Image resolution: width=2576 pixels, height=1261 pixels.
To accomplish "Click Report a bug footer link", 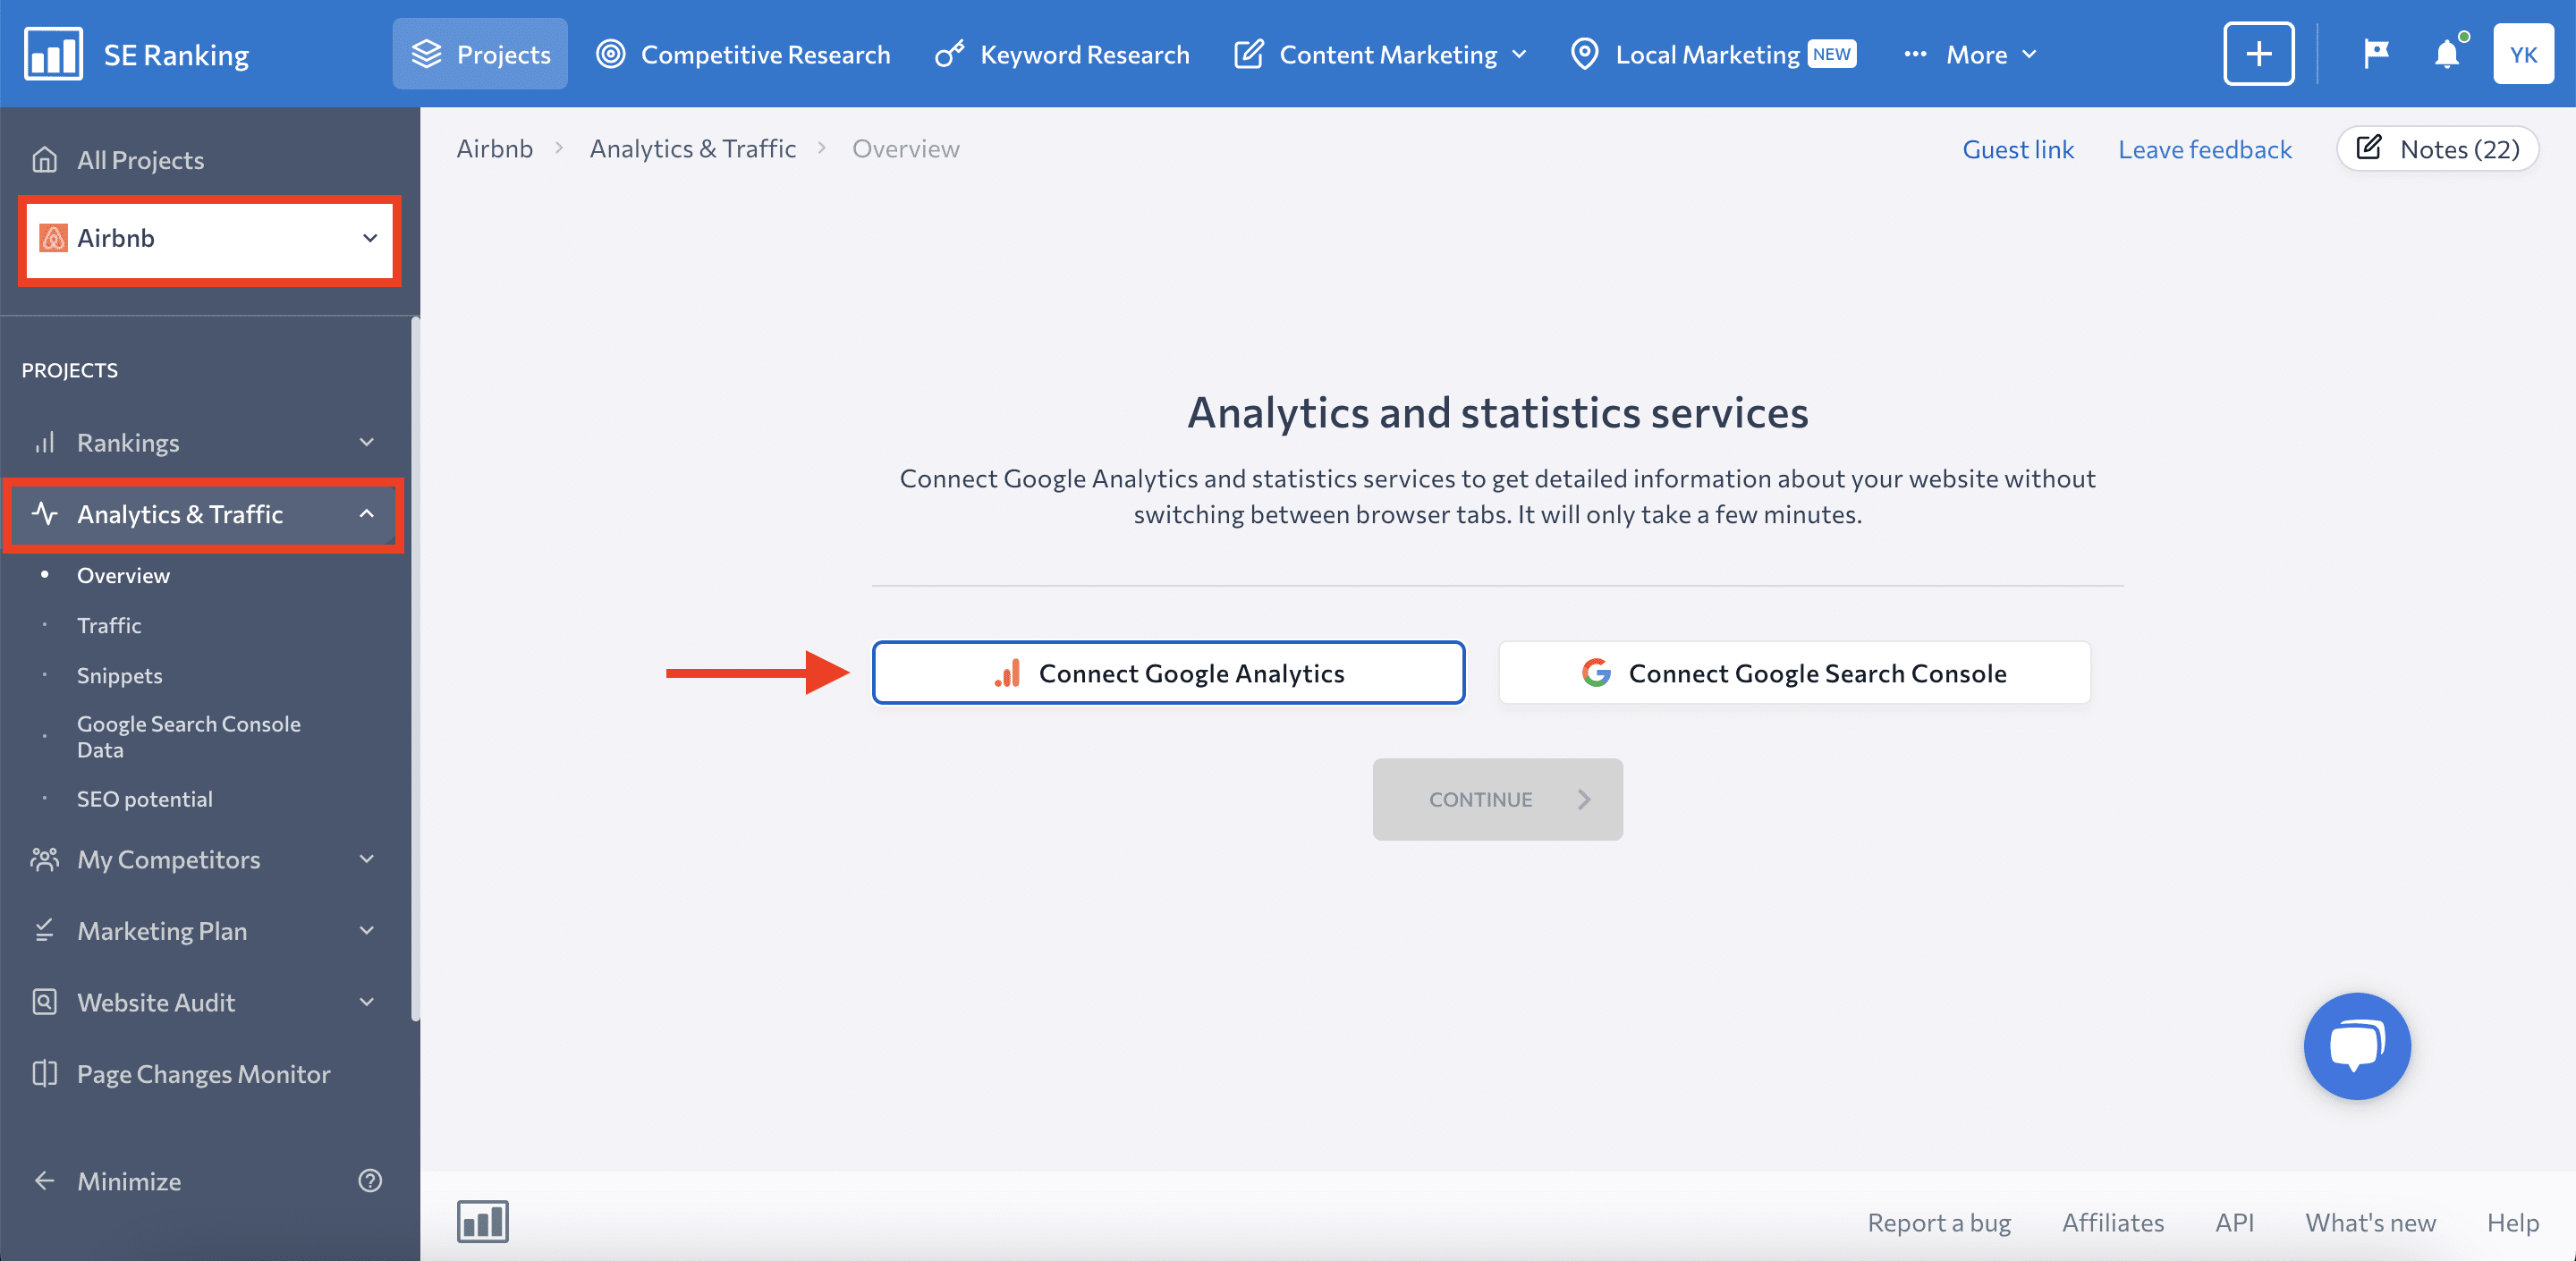I will click(1939, 1222).
